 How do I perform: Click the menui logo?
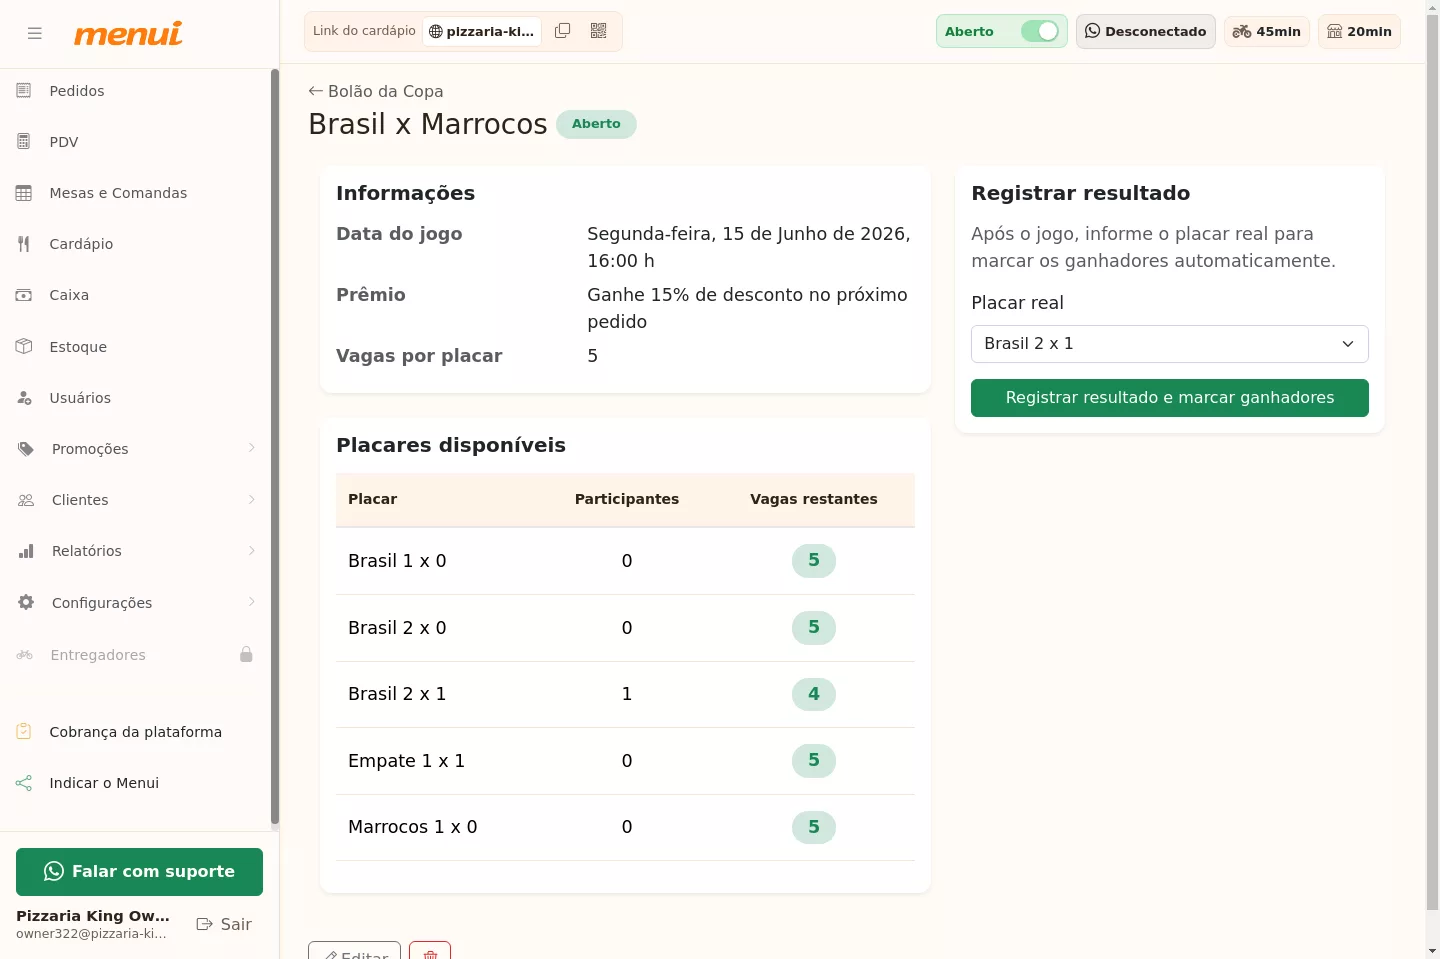(x=128, y=33)
